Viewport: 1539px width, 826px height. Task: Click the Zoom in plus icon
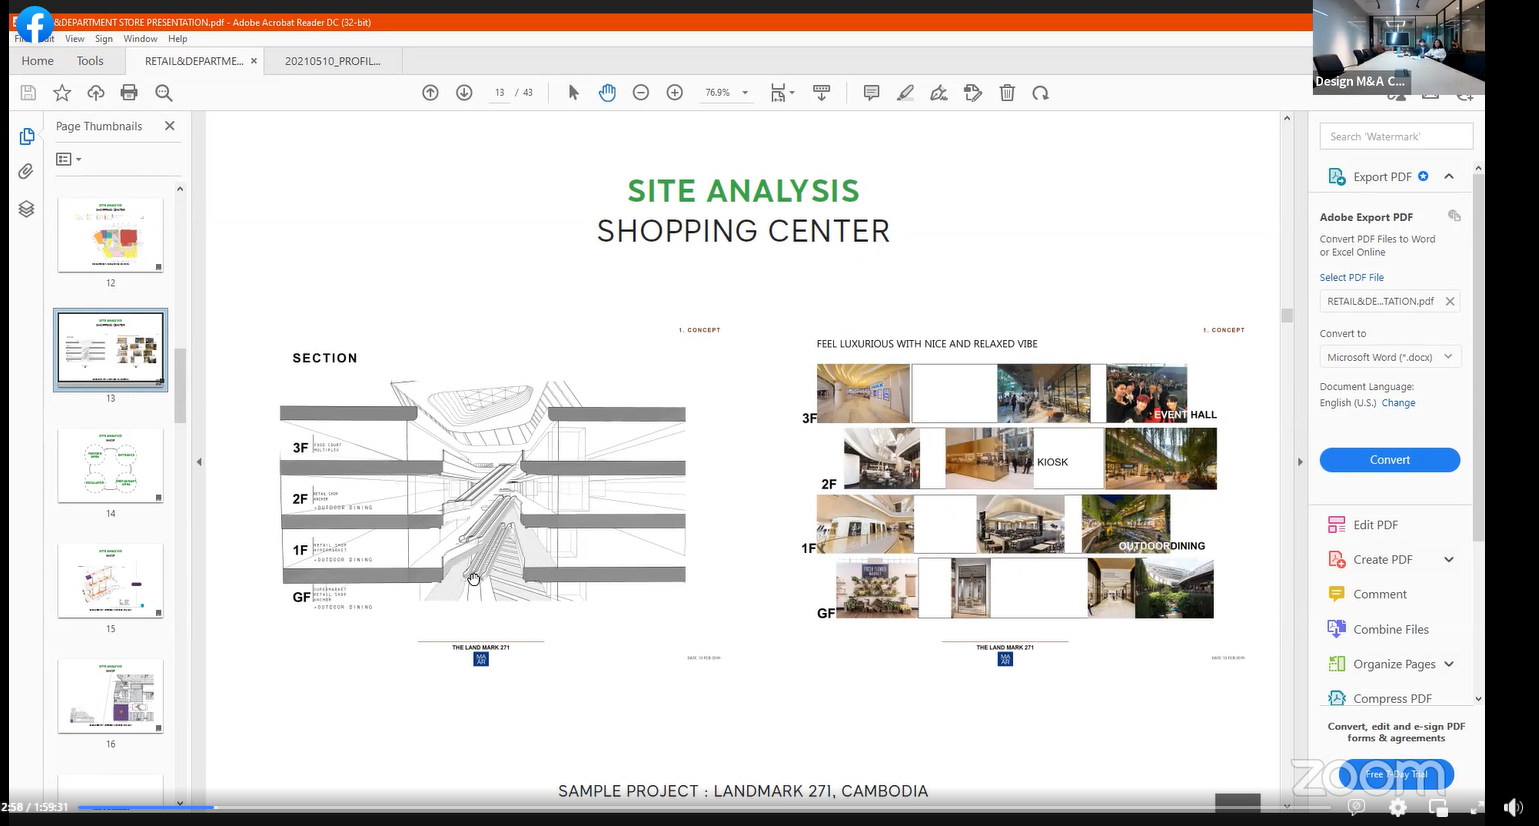(x=675, y=93)
